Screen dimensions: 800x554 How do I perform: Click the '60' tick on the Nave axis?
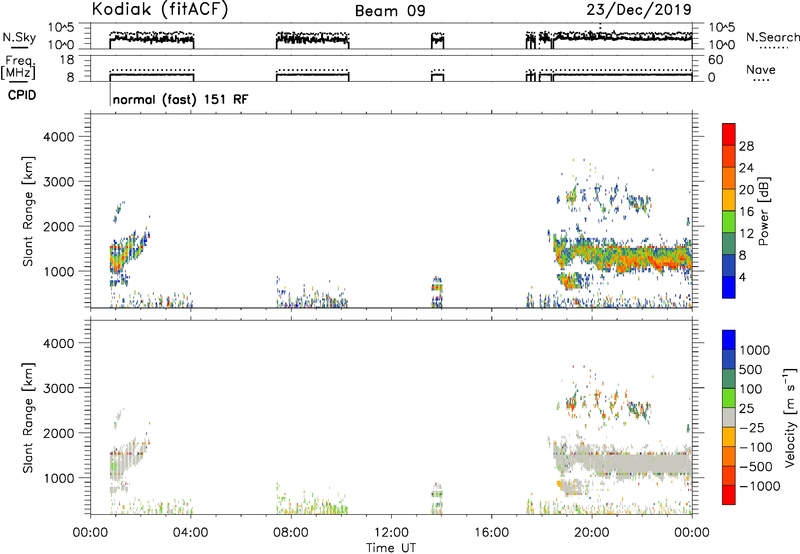pos(715,60)
